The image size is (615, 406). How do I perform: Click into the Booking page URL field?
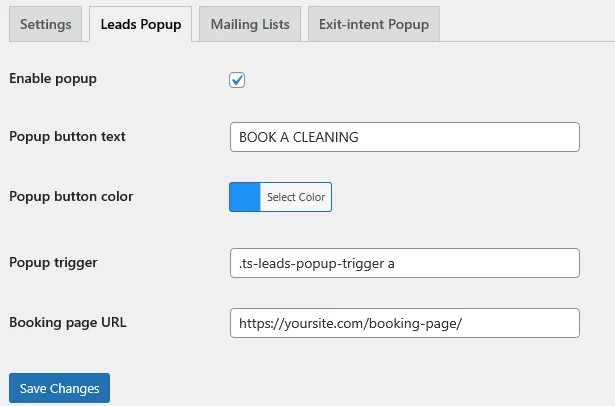pyautogui.click(x=404, y=323)
